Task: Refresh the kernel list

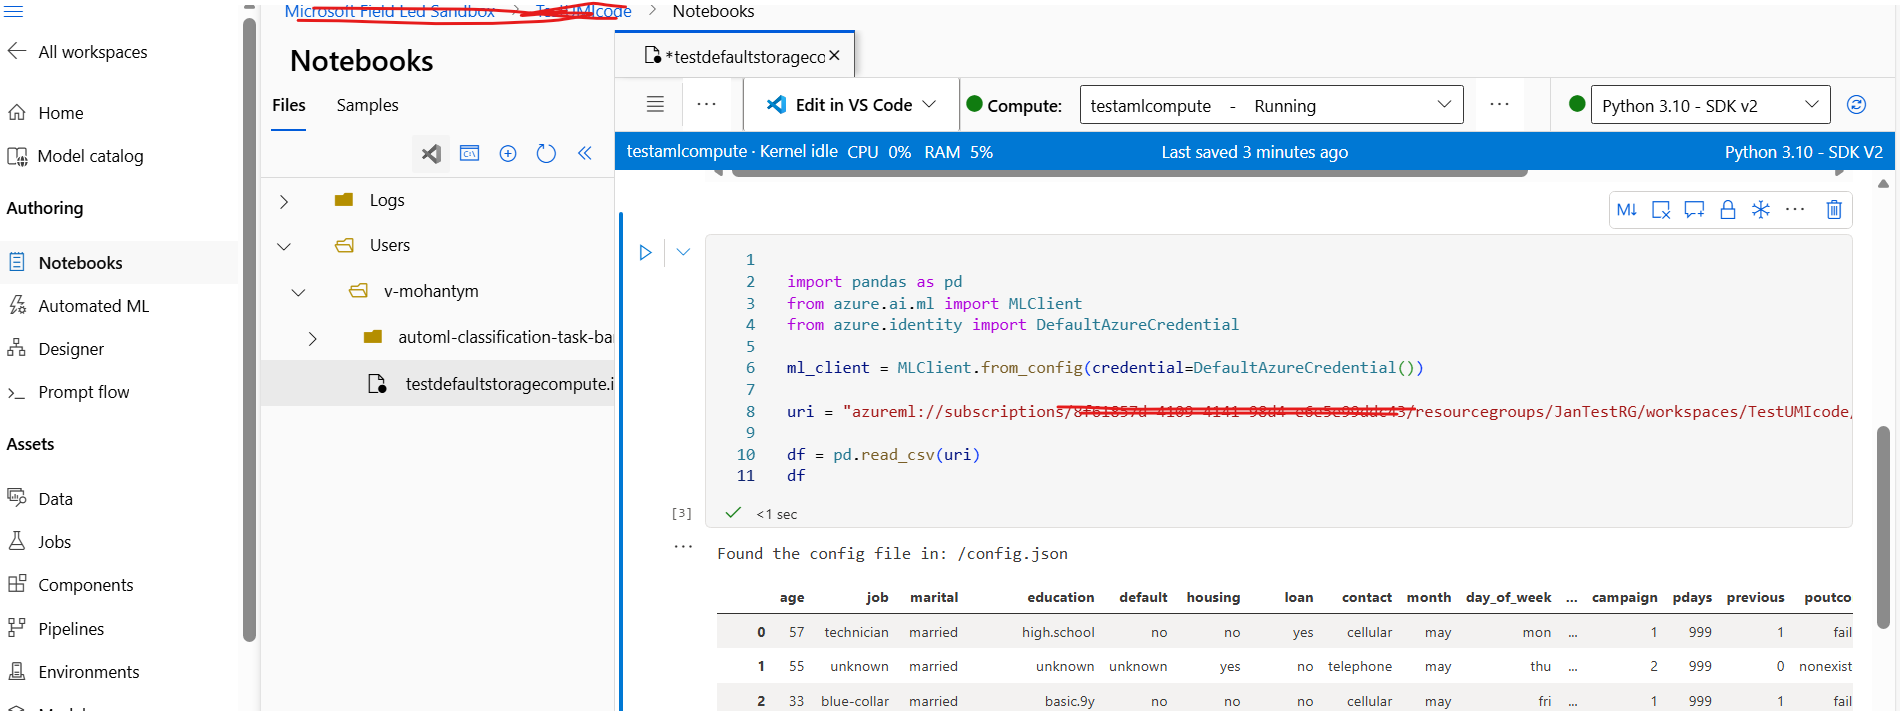Action: [1856, 104]
